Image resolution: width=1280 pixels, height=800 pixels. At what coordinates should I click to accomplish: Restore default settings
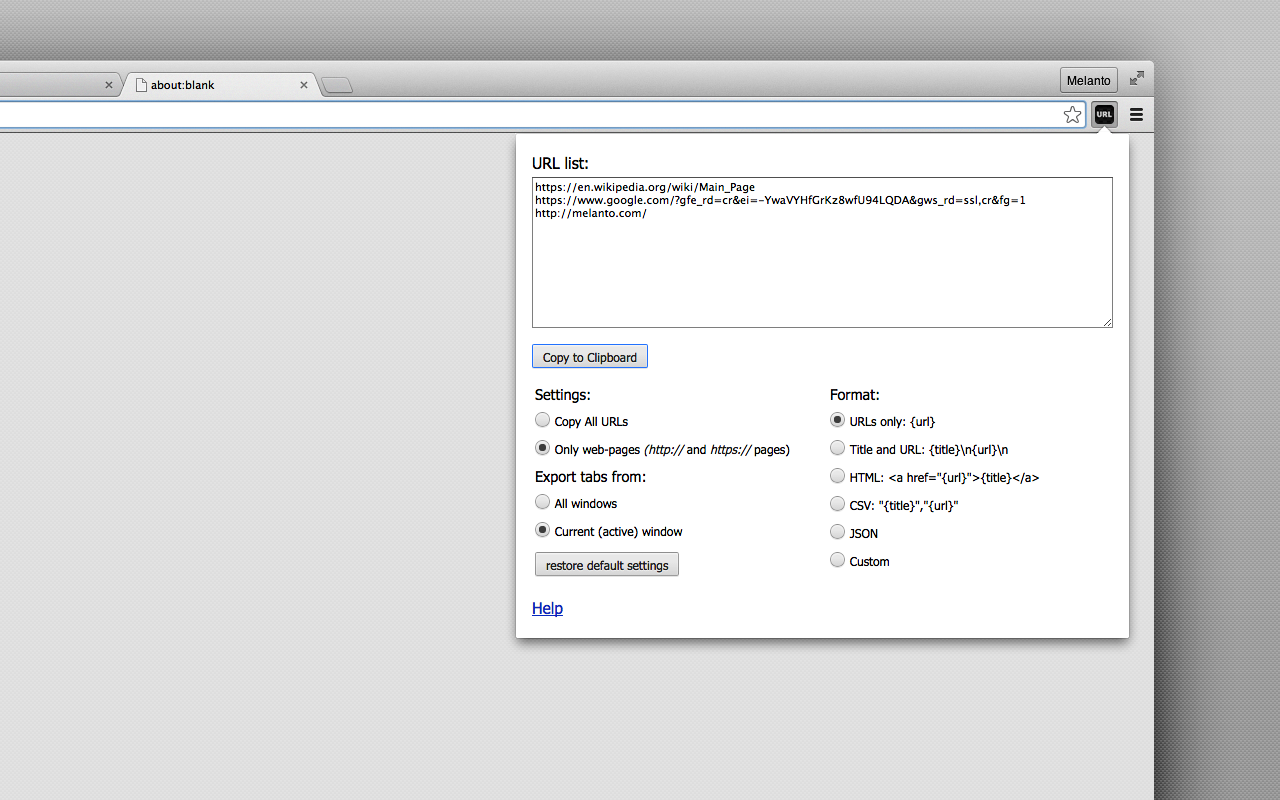coord(606,564)
